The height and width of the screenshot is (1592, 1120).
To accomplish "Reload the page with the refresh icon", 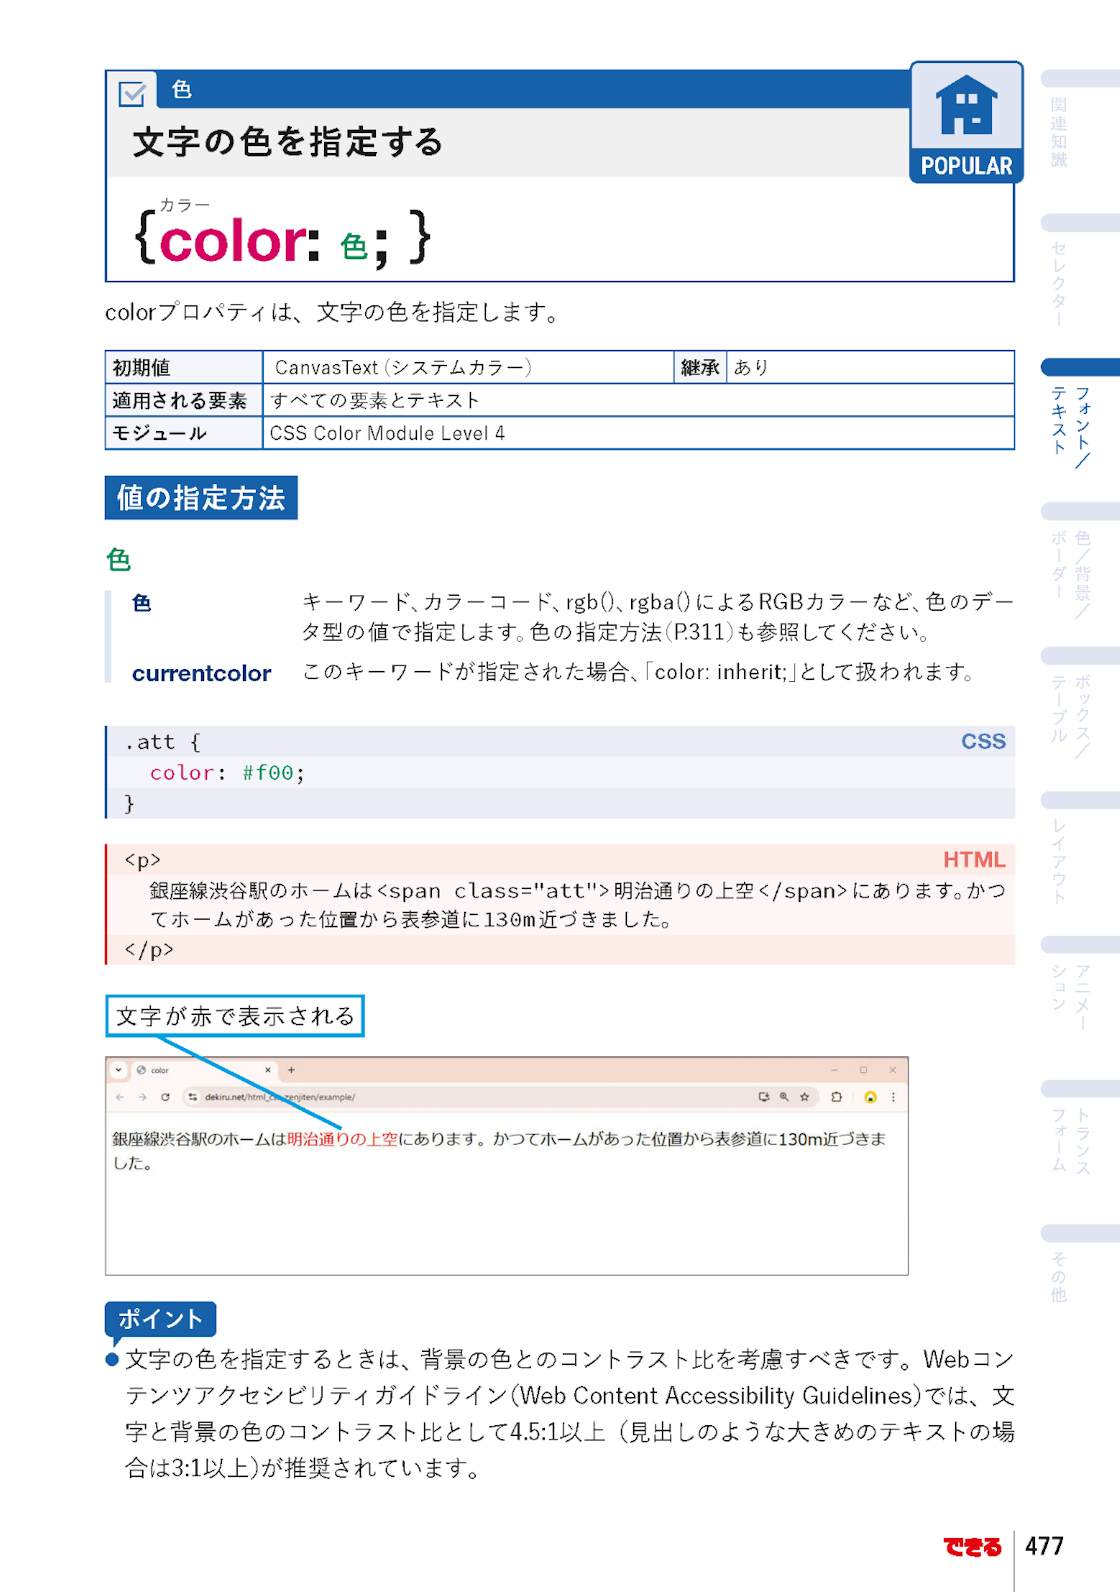I will [x=165, y=1097].
